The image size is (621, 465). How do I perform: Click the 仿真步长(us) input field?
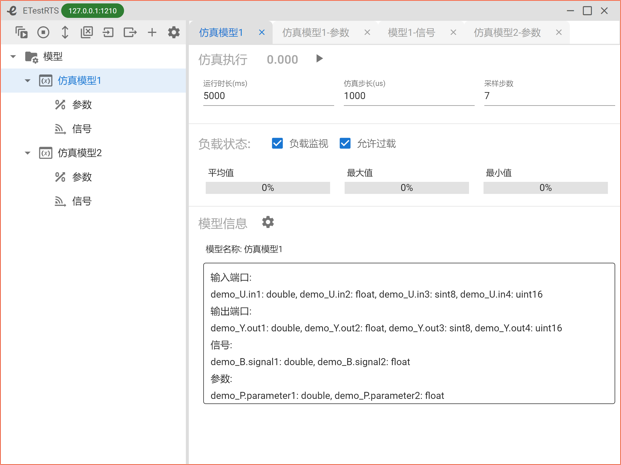click(409, 96)
